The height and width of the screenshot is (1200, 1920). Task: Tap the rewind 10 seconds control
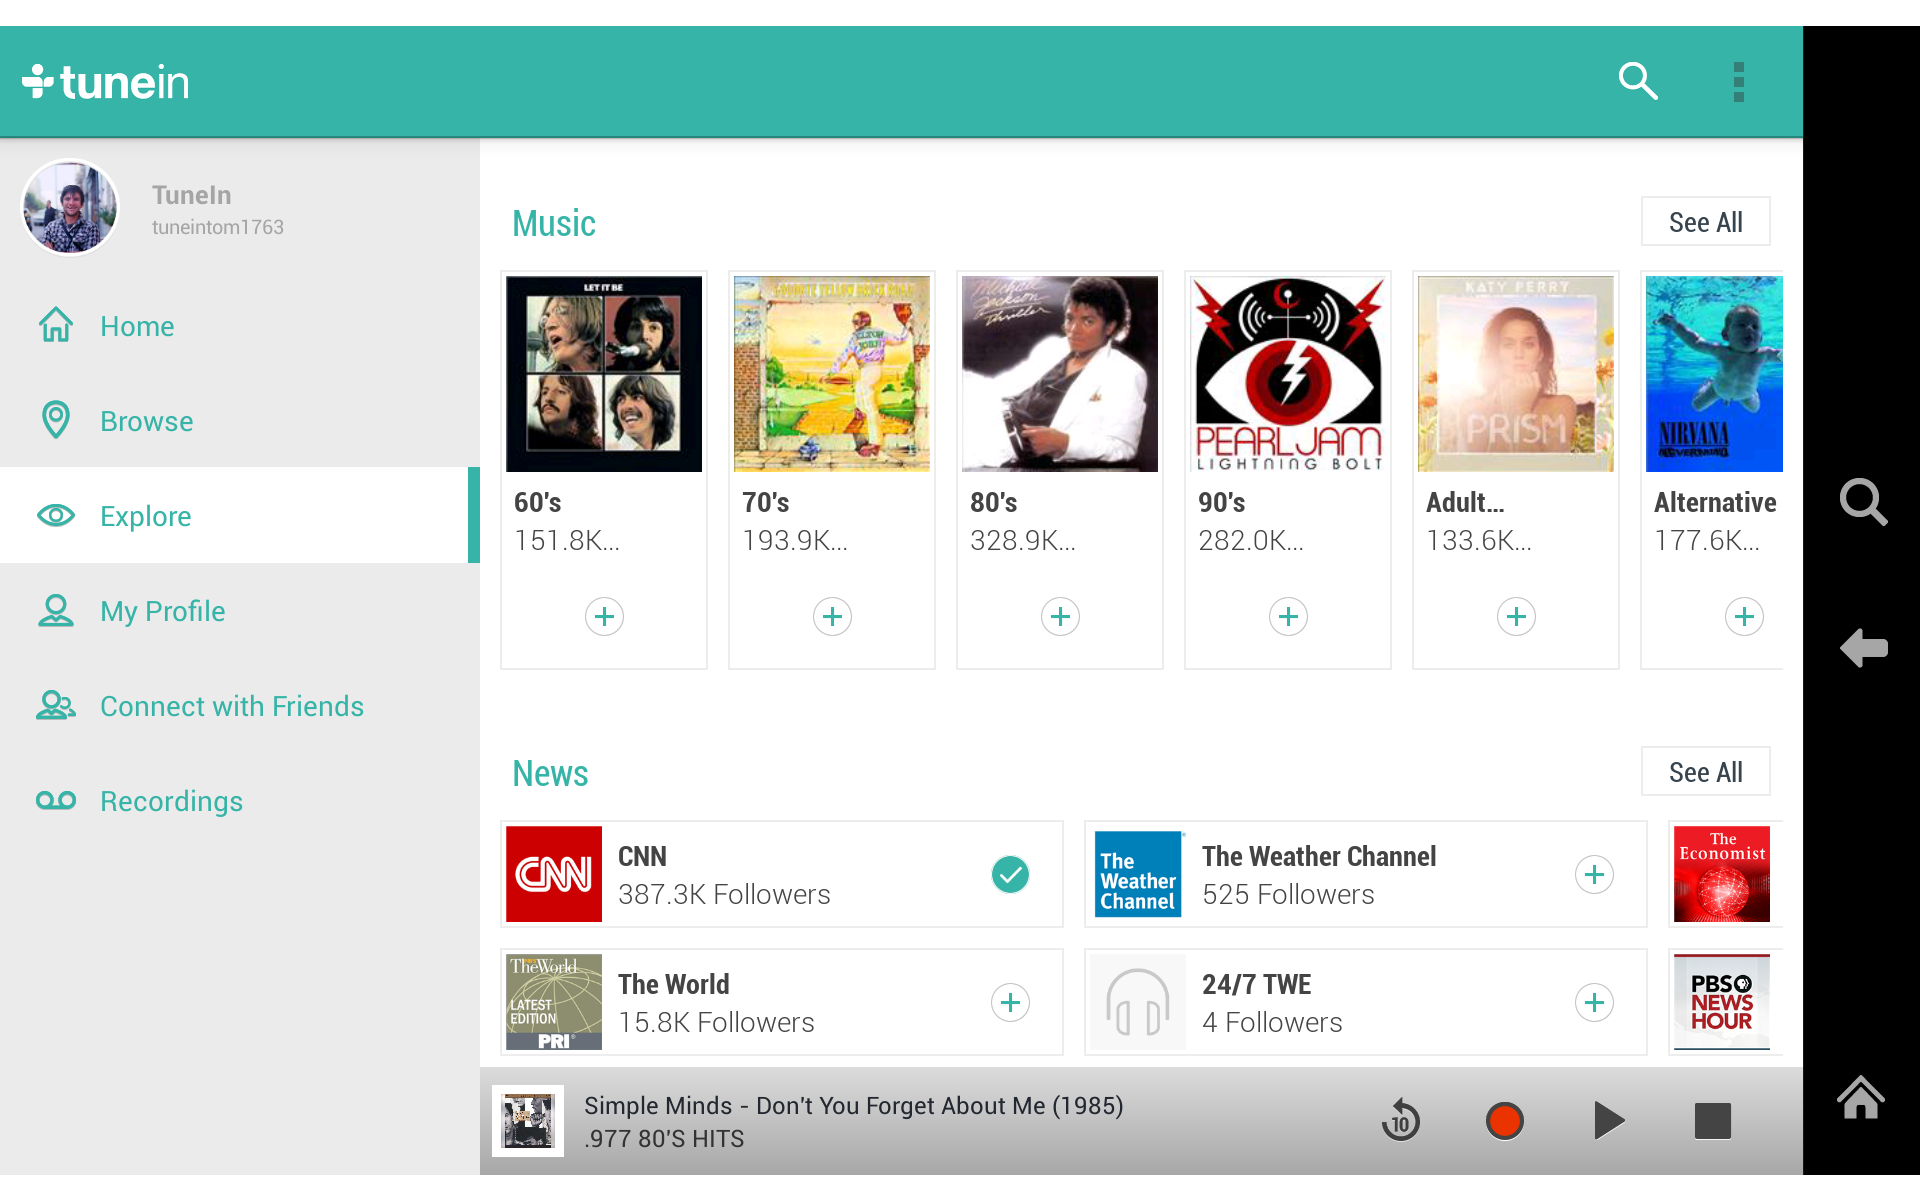pyautogui.click(x=1400, y=1120)
